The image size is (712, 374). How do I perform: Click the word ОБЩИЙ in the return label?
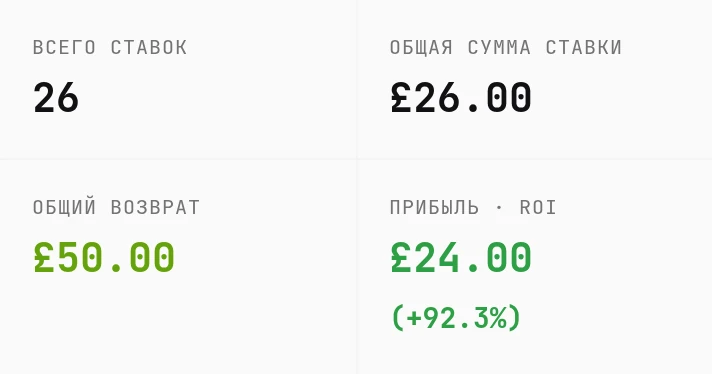click(64, 208)
